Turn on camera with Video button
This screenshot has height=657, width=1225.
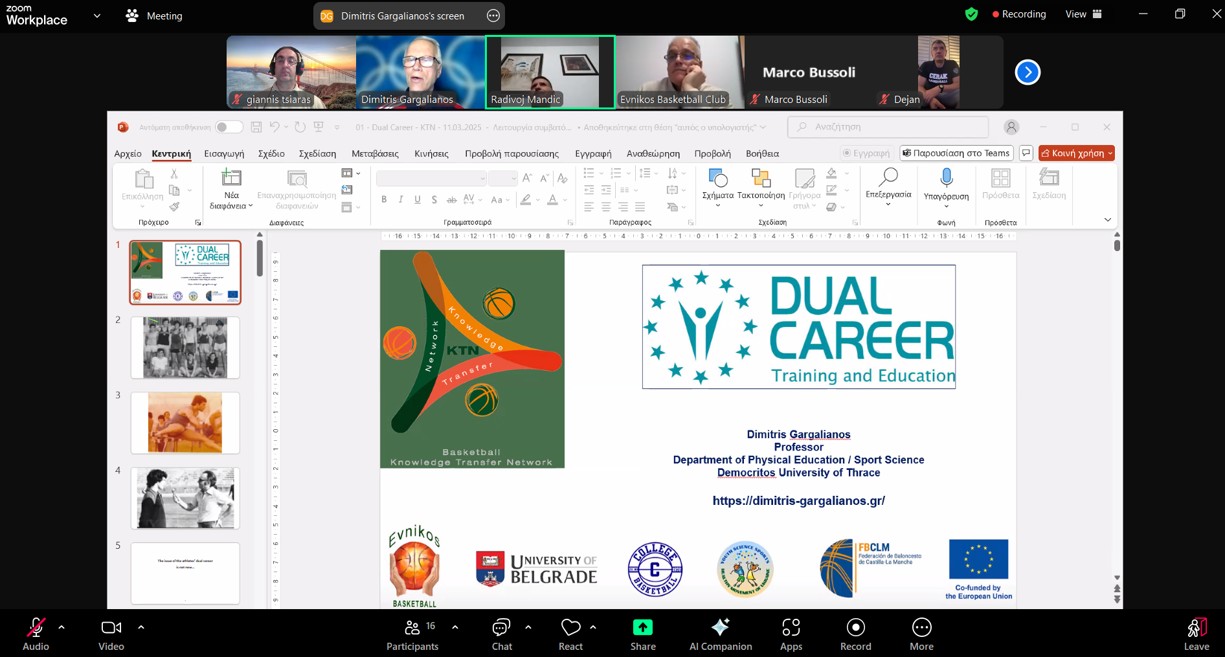coord(111,629)
